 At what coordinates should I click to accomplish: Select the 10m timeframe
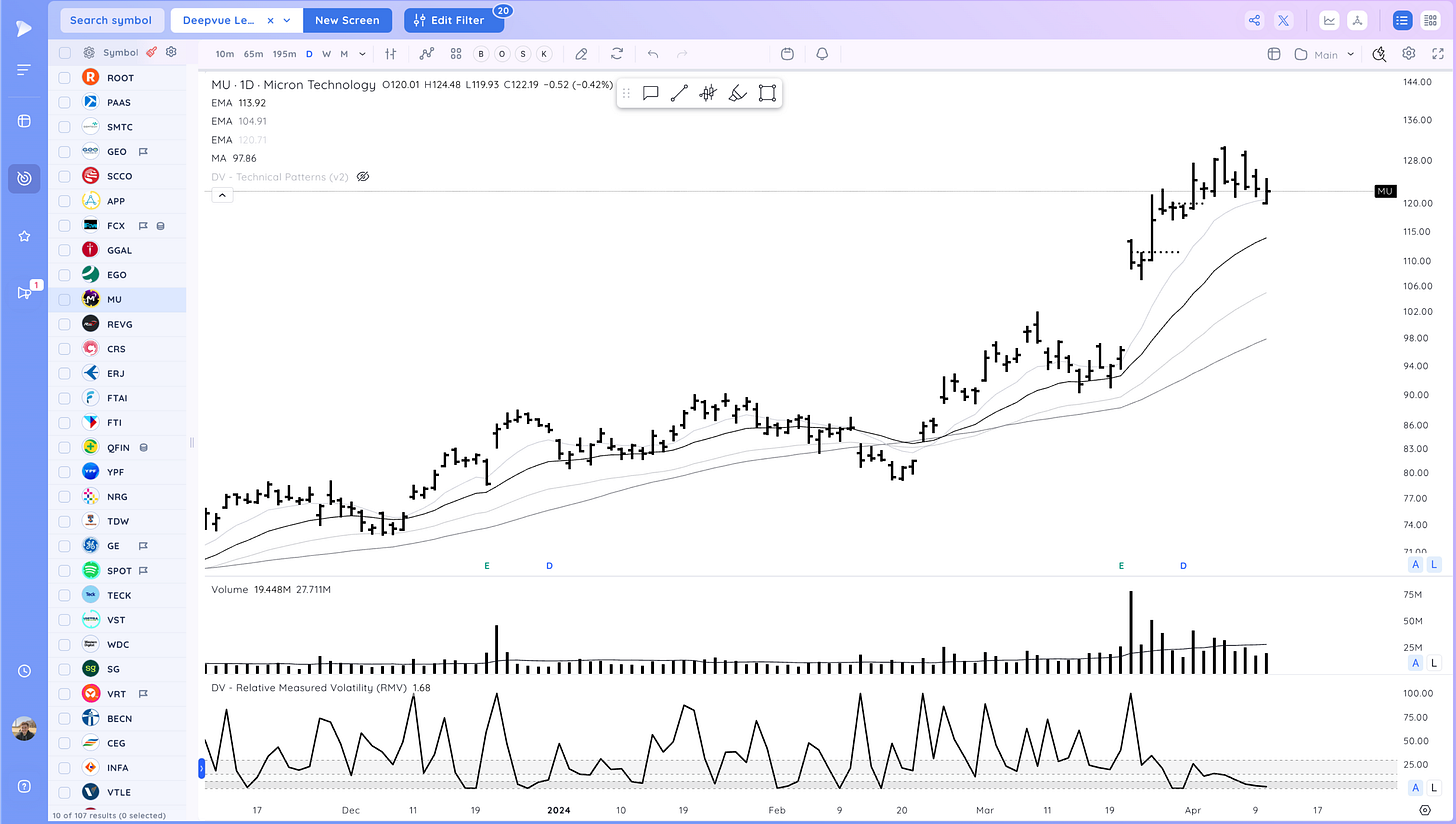coord(225,54)
